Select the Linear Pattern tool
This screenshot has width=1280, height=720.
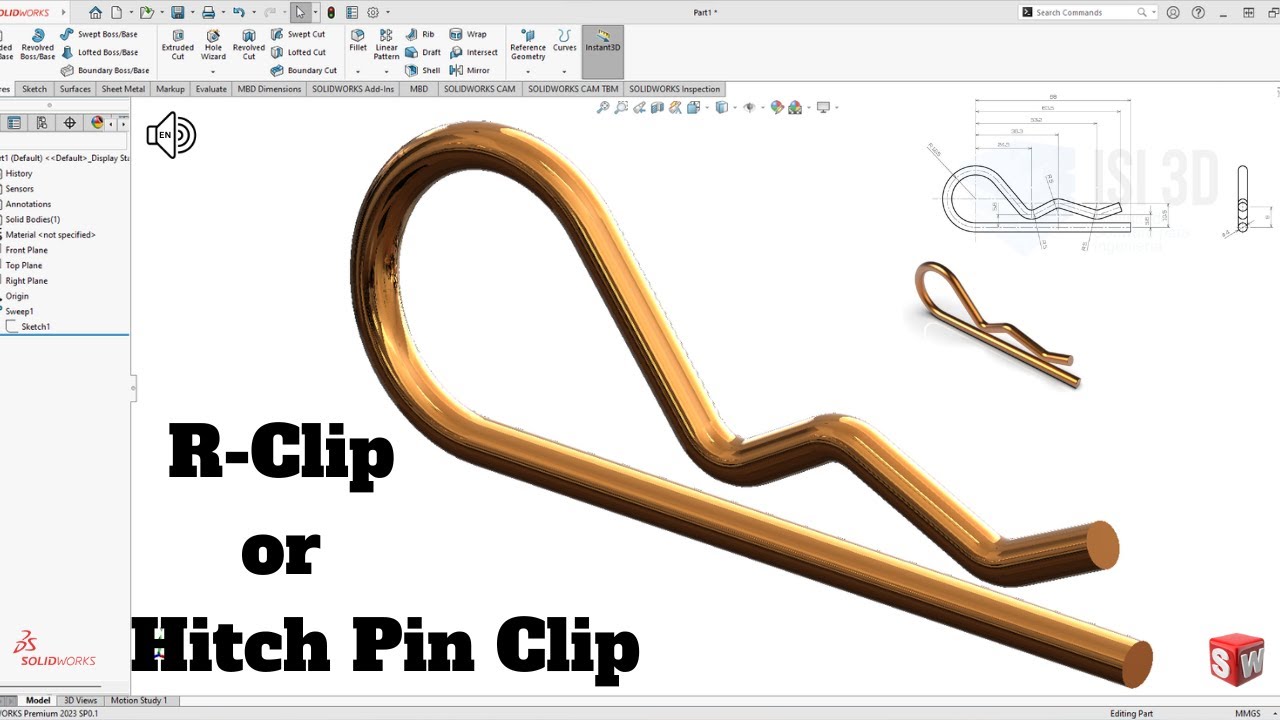point(386,45)
